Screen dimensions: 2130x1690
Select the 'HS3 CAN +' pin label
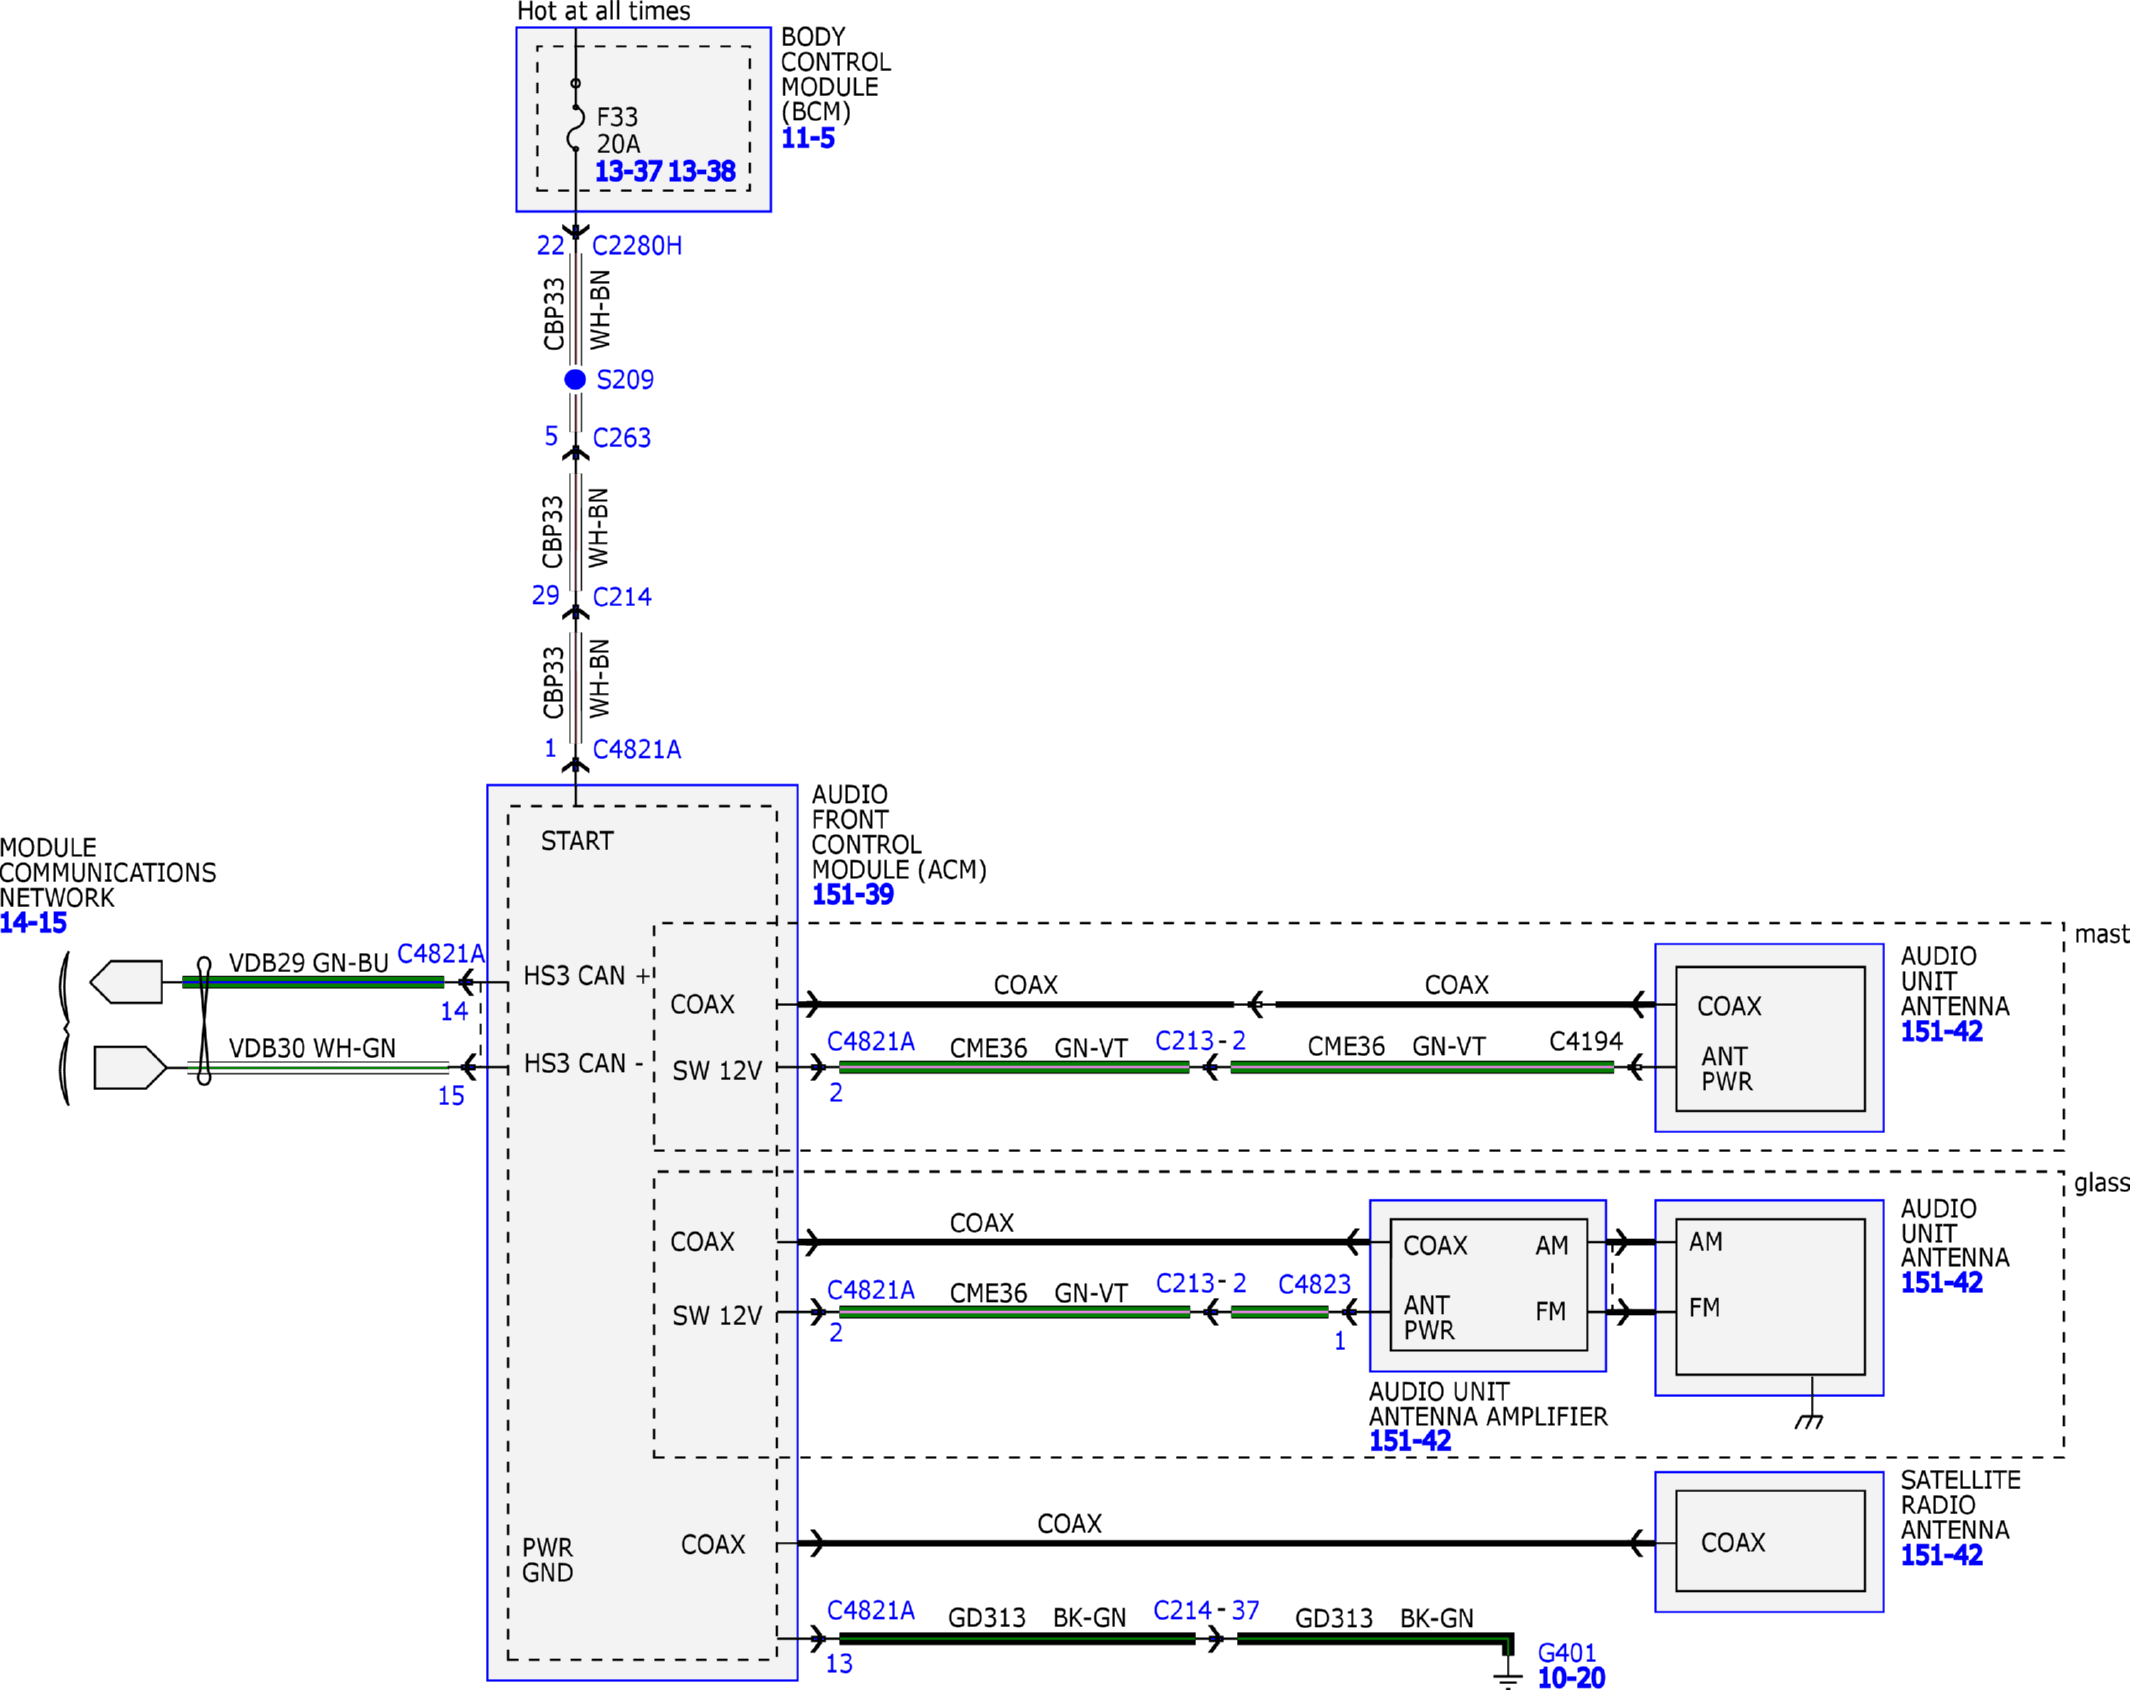point(588,976)
